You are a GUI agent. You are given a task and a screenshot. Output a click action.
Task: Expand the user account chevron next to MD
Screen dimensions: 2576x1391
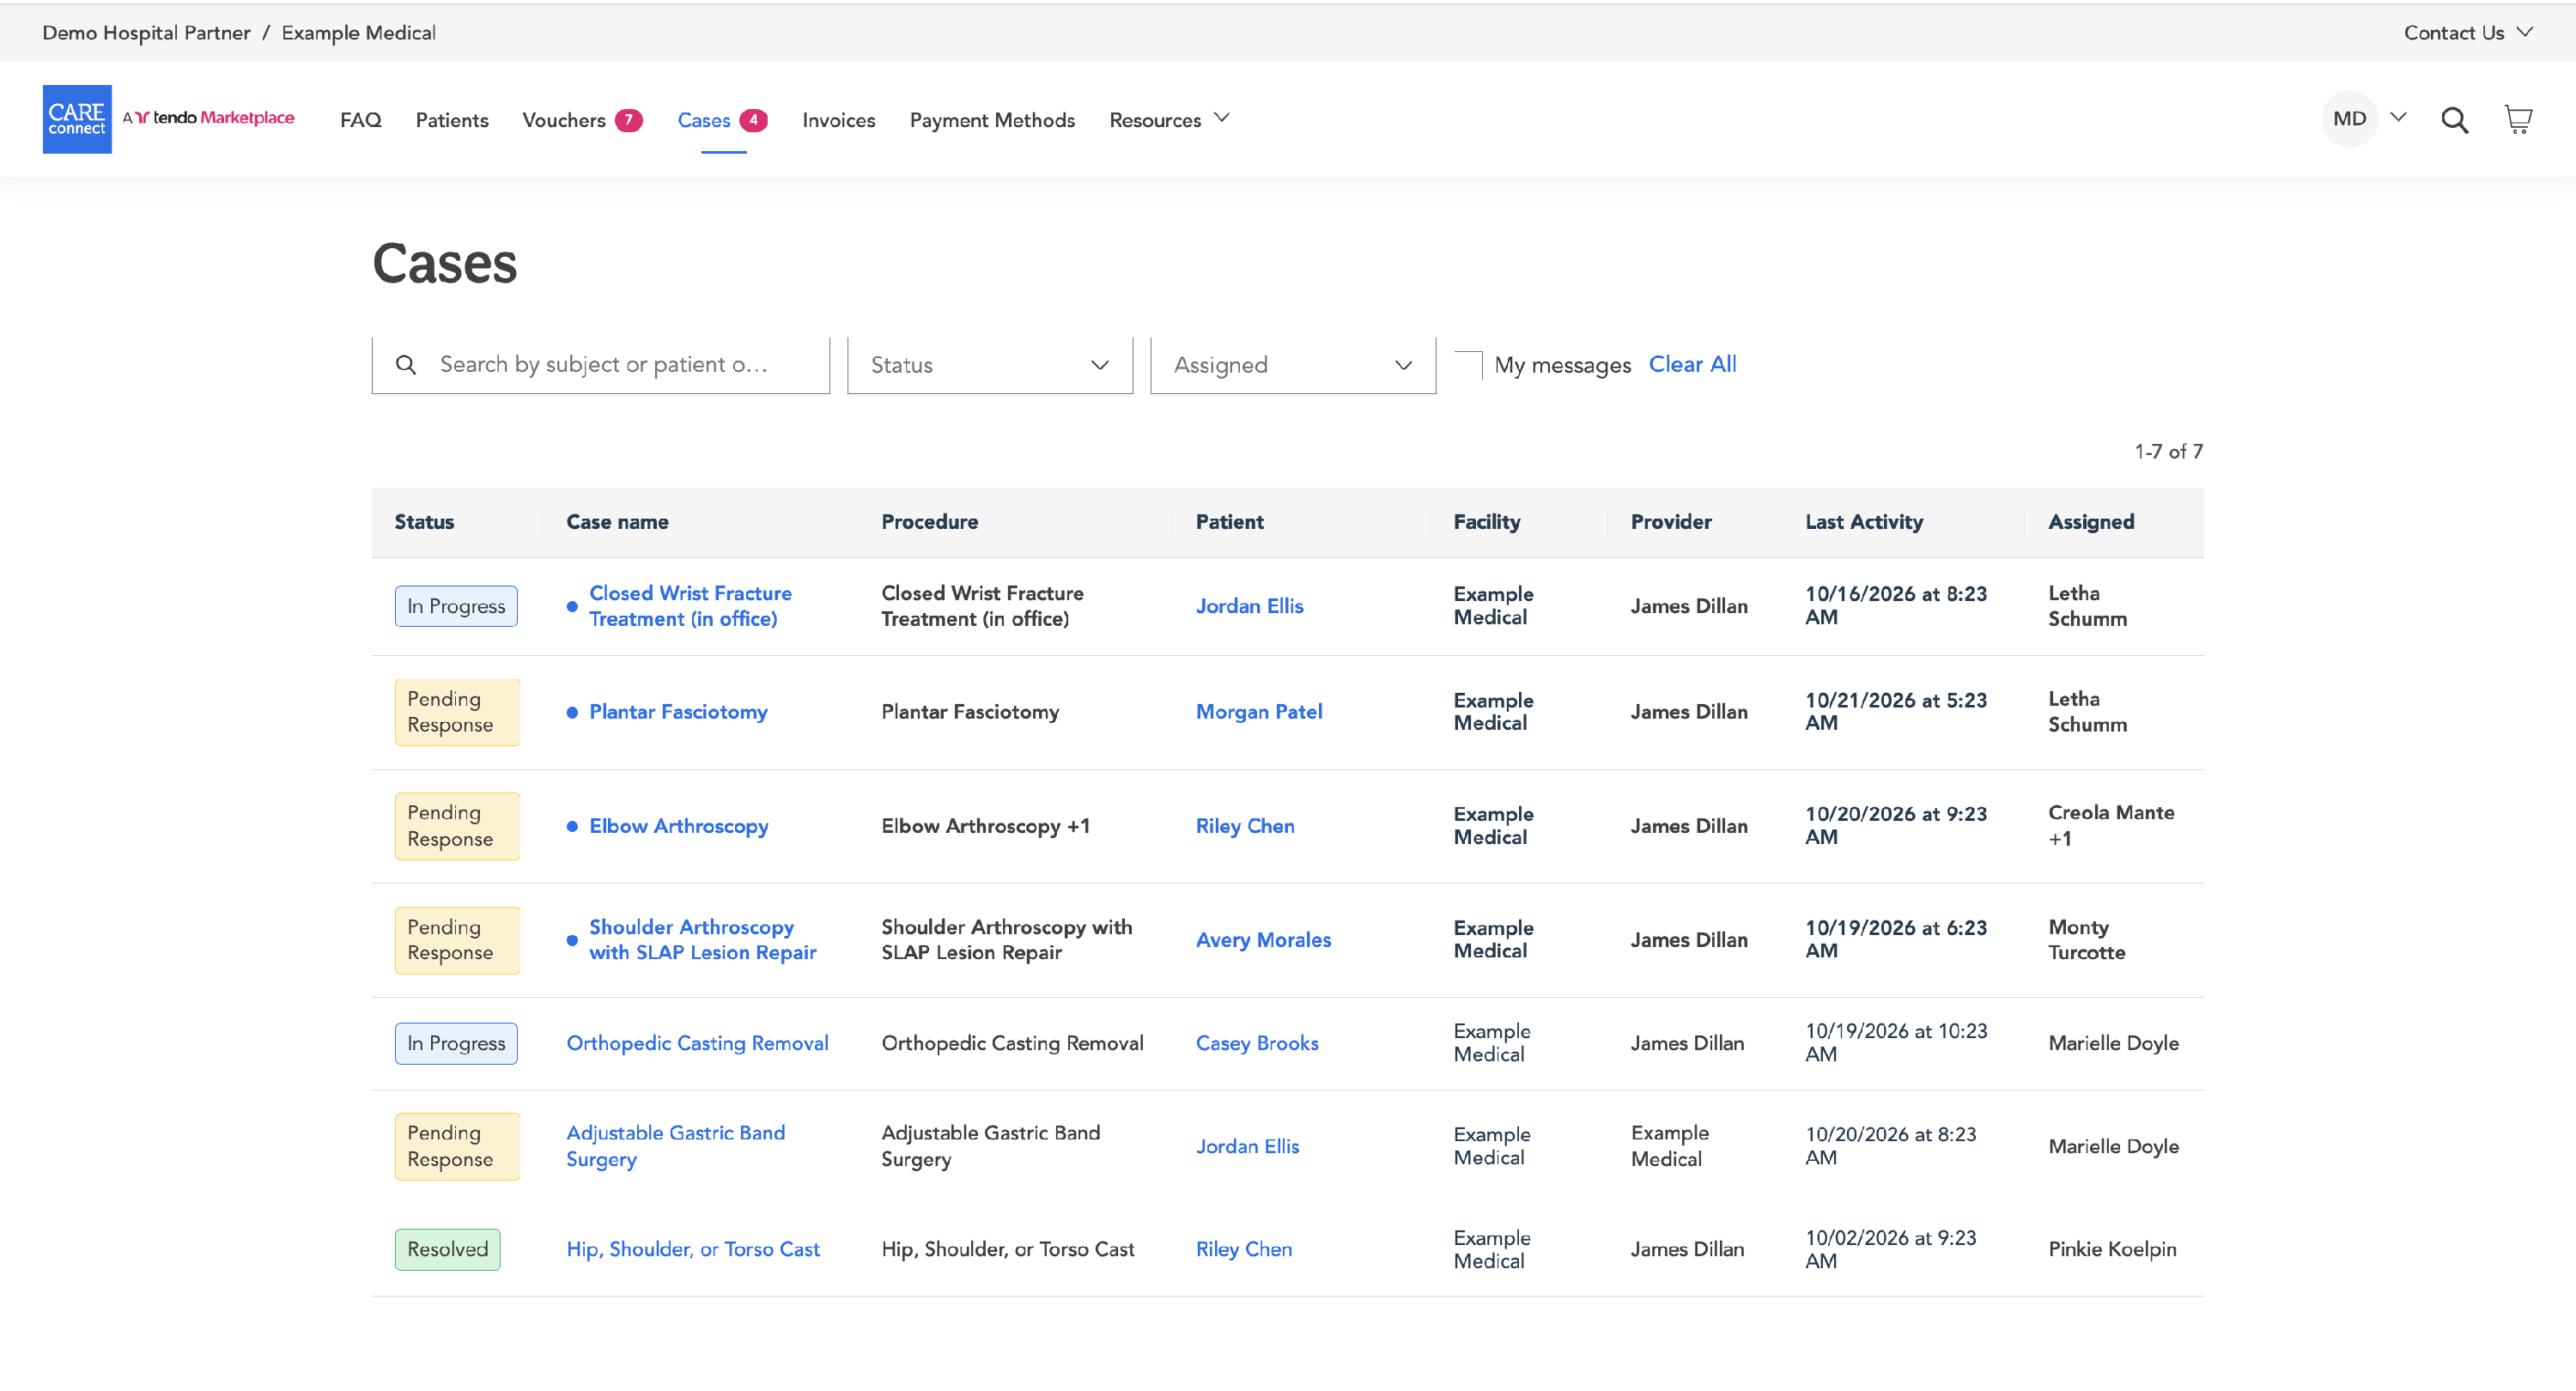tap(2398, 118)
